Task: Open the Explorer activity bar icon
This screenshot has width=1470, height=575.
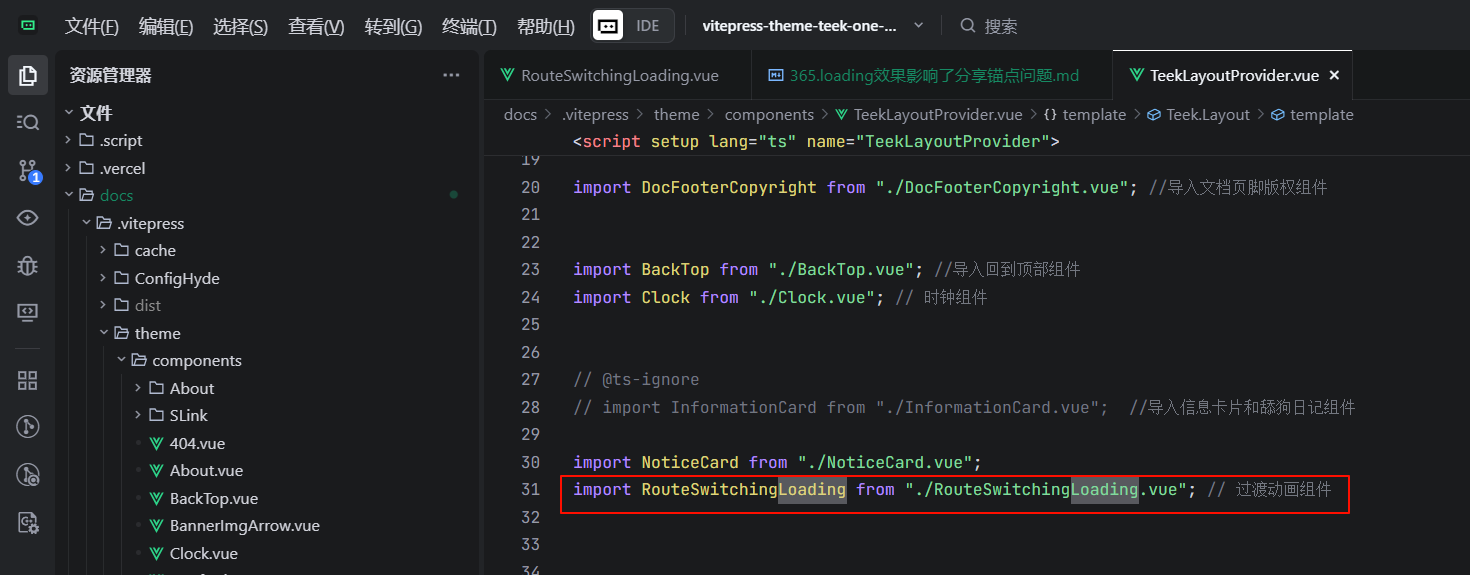Action: 28,75
